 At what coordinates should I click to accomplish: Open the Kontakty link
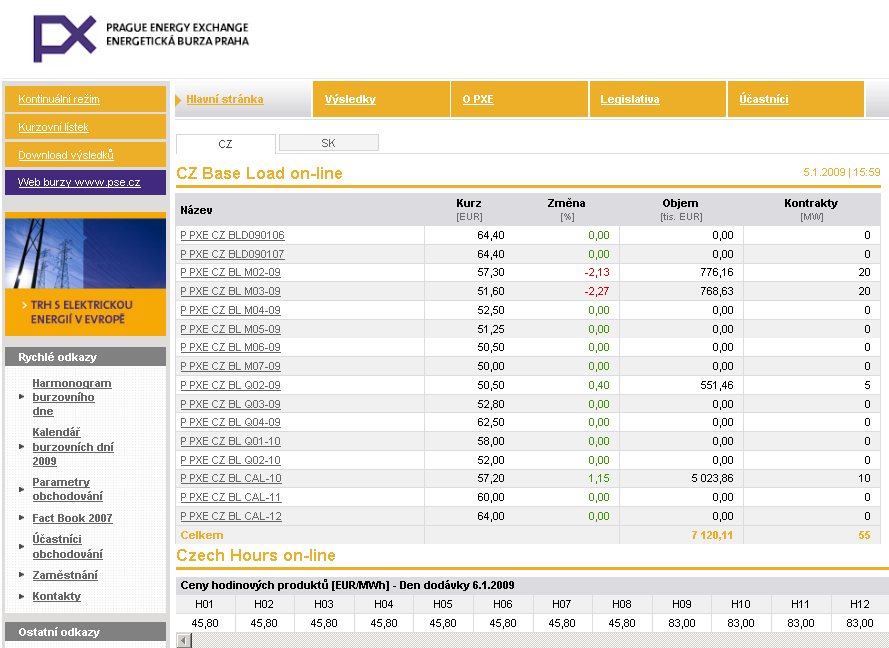56,596
